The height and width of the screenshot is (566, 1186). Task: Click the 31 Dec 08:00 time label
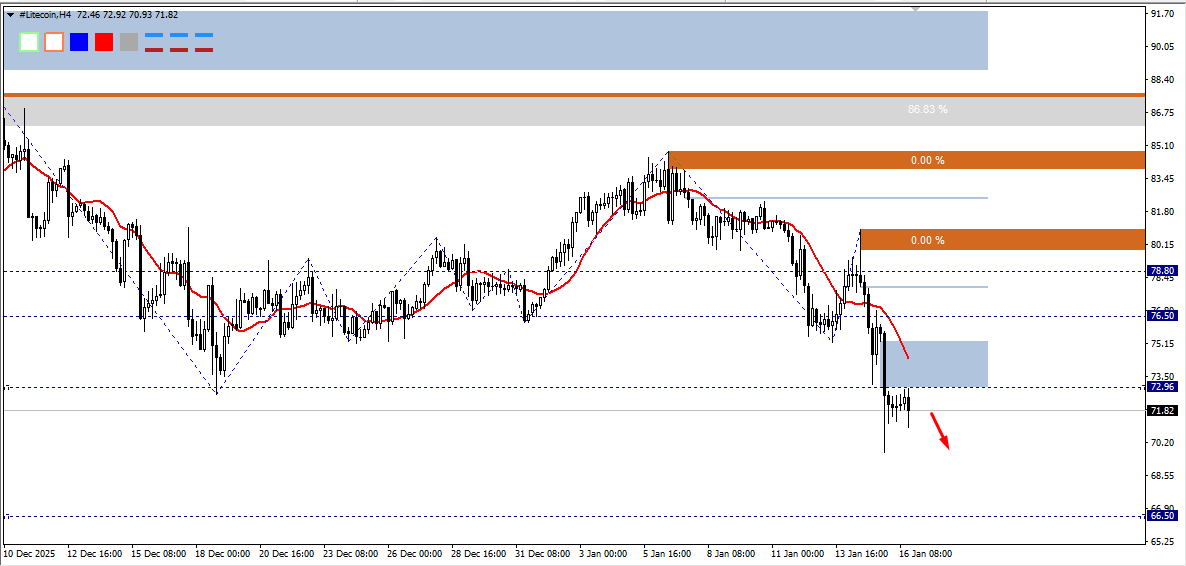[x=544, y=554]
